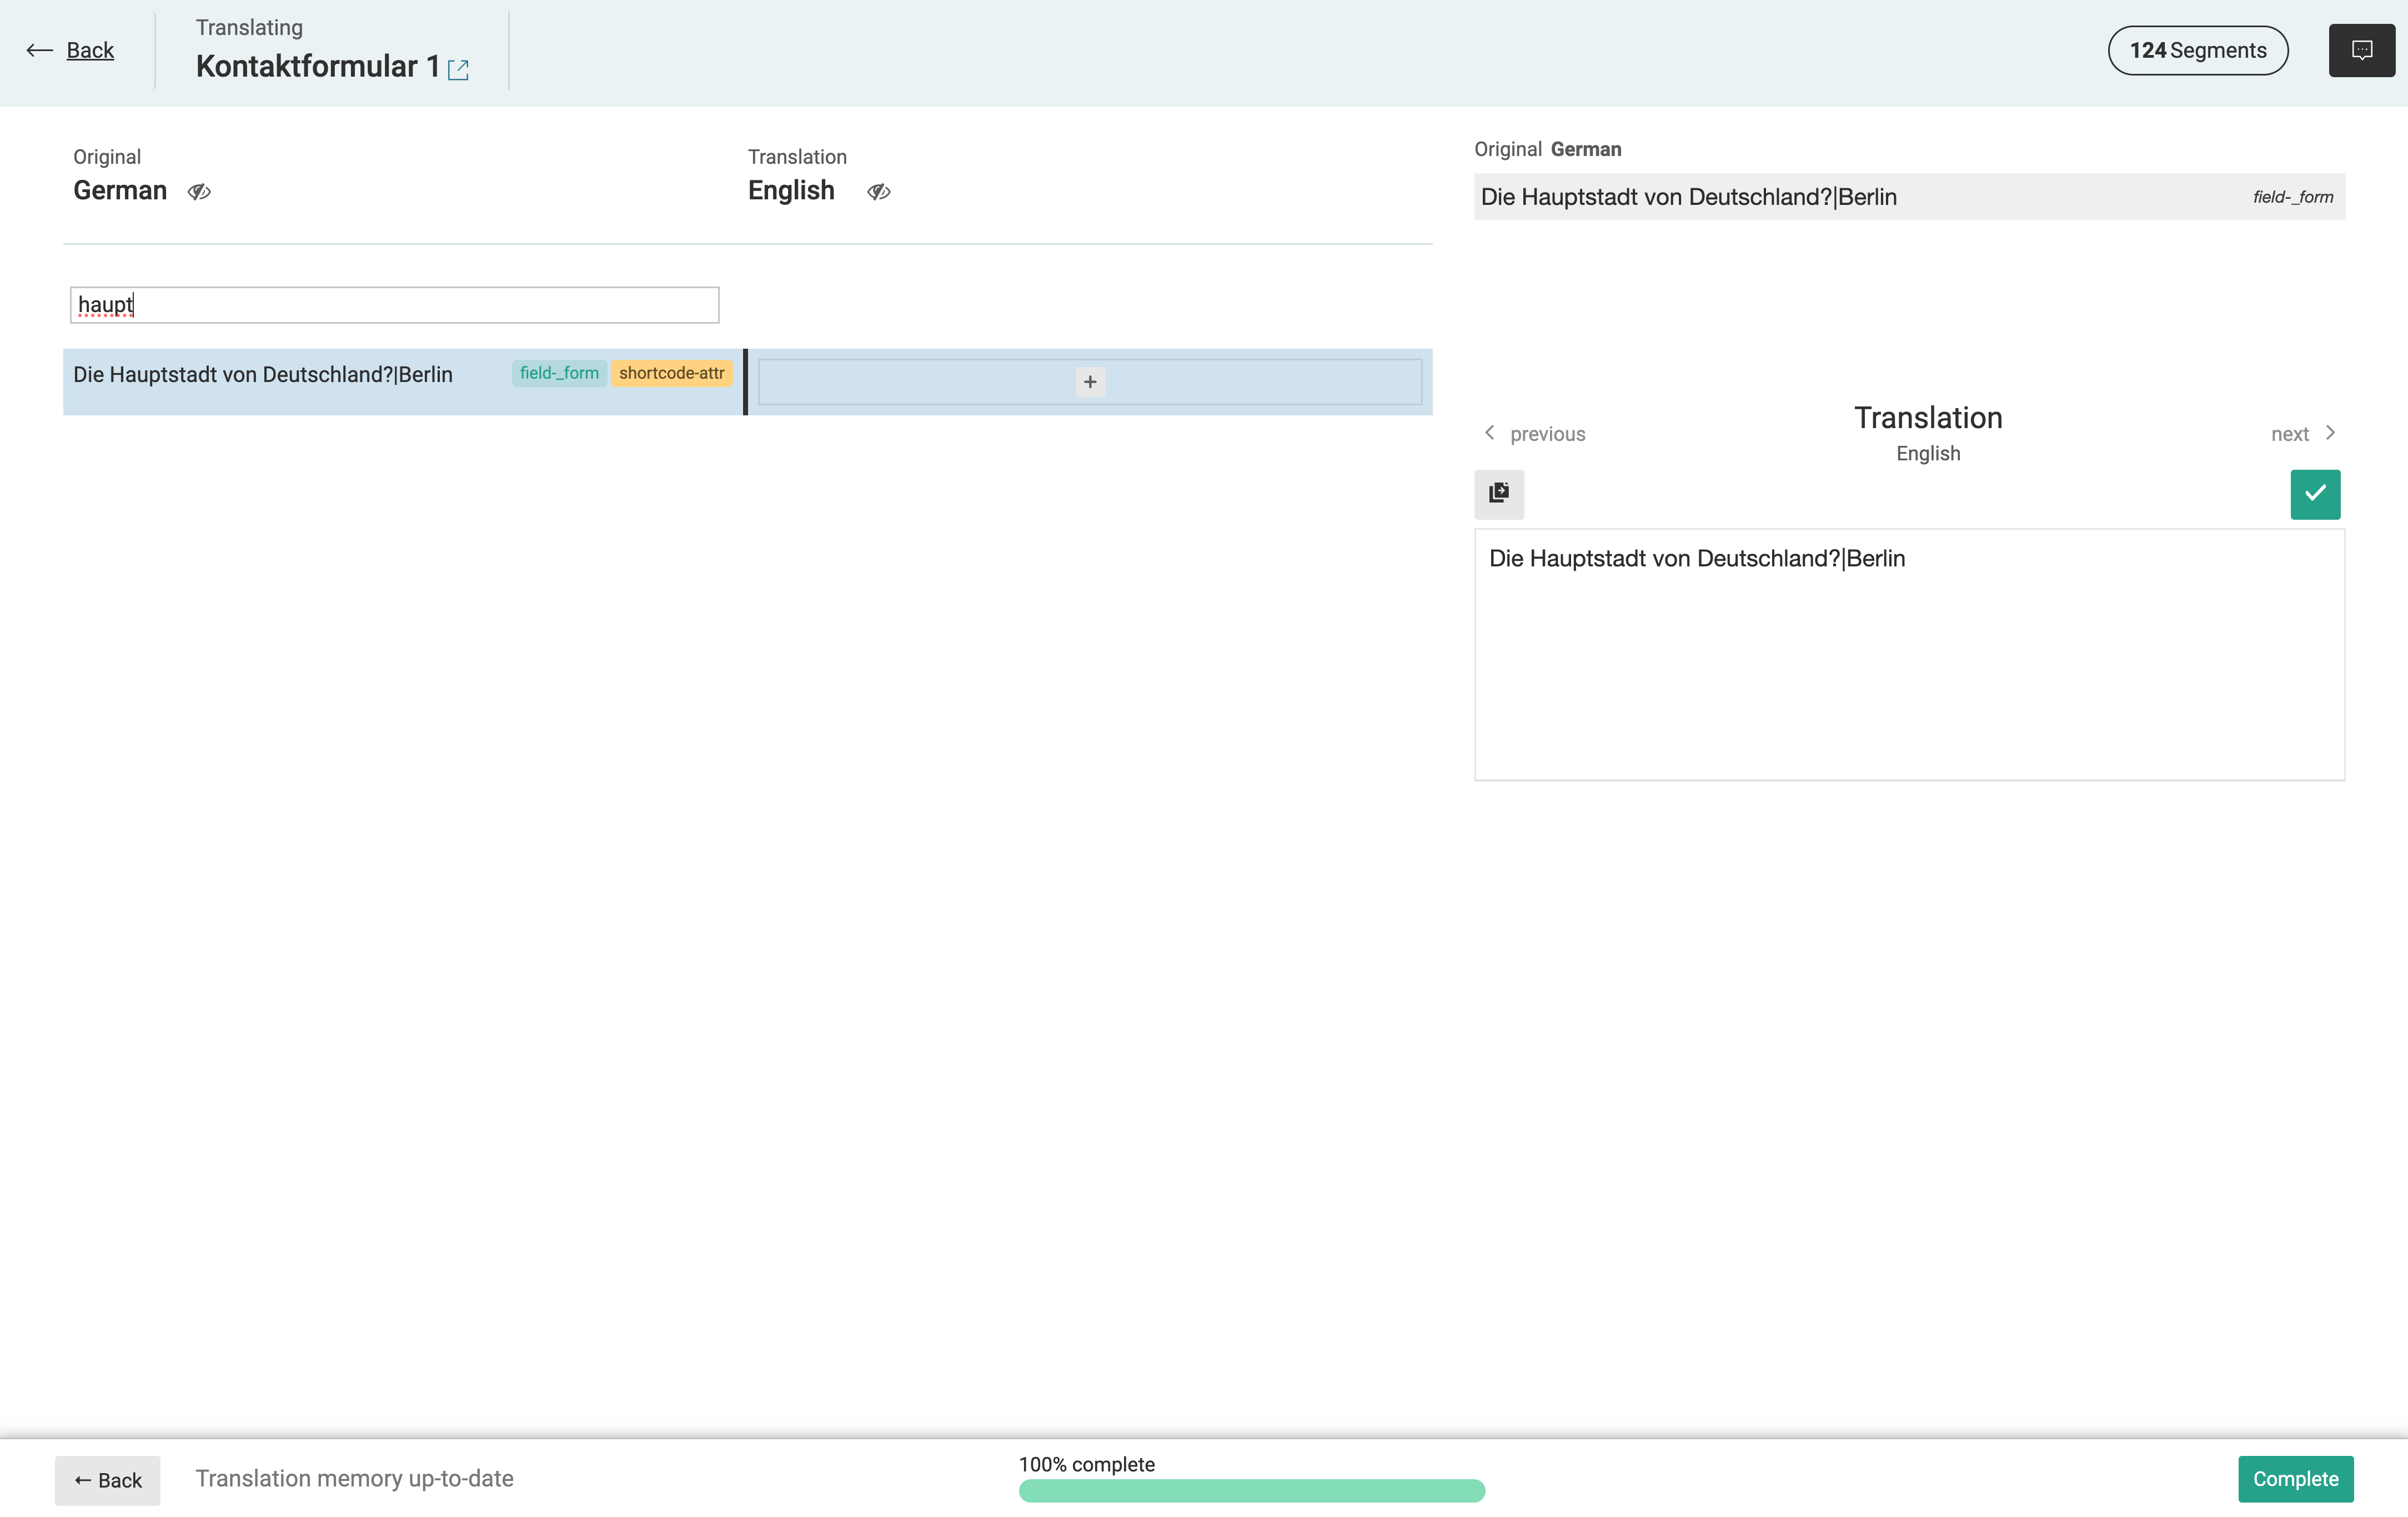The width and height of the screenshot is (2408, 1517).
Task: Click the 100% complete progress bar
Action: pyautogui.click(x=1251, y=1490)
